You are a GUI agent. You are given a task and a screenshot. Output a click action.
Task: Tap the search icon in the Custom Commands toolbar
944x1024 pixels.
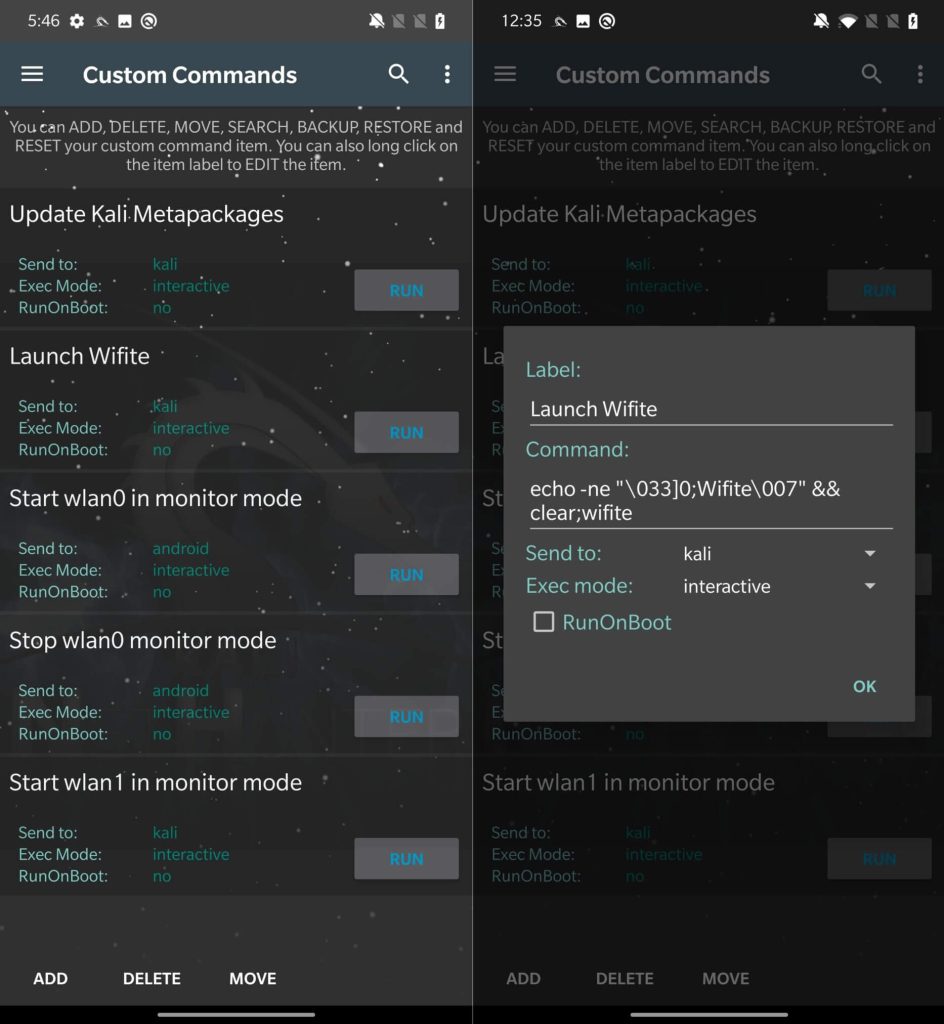tap(398, 74)
